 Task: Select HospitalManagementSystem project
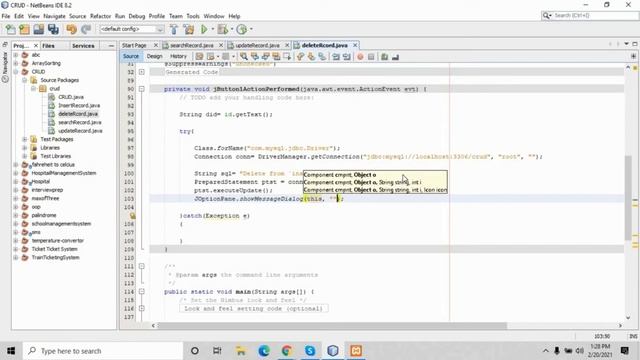click(x=64, y=173)
